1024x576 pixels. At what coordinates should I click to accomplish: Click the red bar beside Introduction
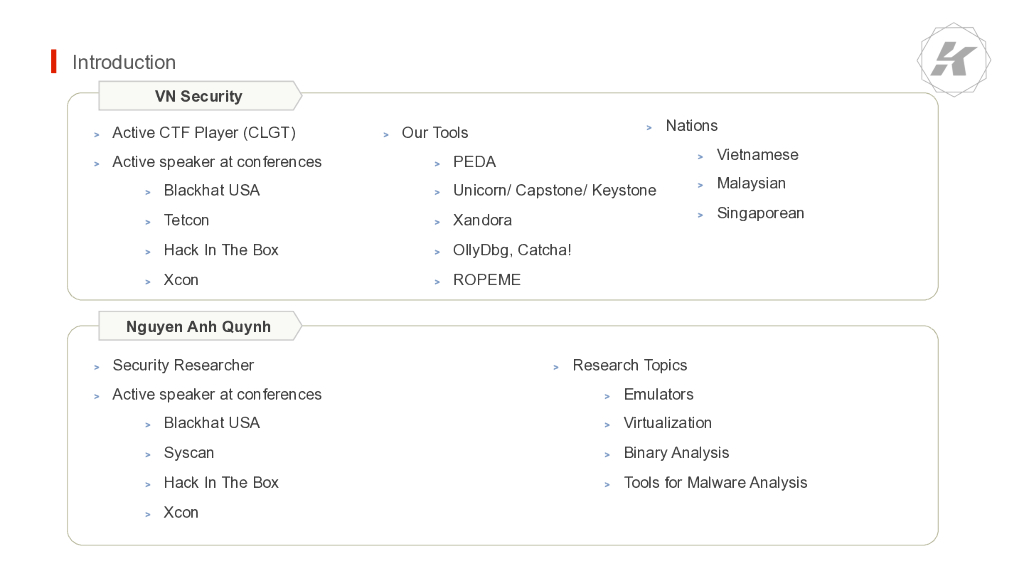[54, 62]
